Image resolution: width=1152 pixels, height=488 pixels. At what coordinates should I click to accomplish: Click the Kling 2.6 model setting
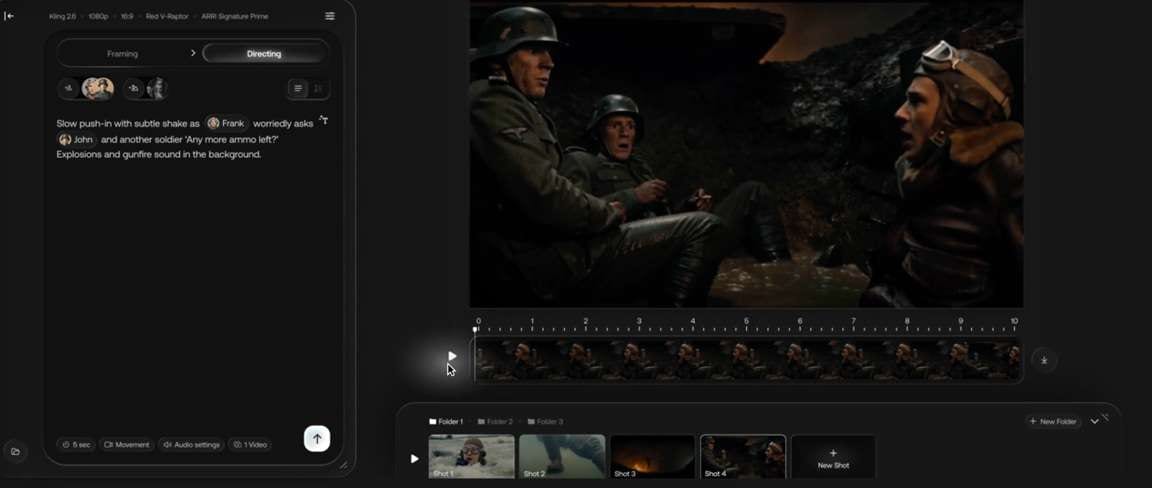tap(62, 16)
